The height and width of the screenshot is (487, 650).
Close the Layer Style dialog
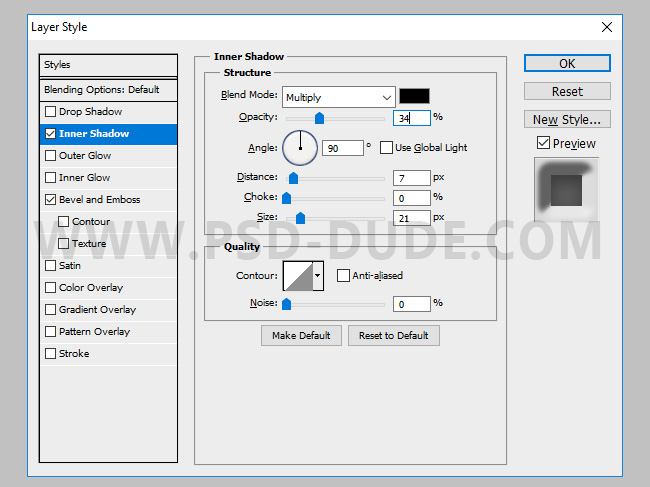pyautogui.click(x=607, y=27)
